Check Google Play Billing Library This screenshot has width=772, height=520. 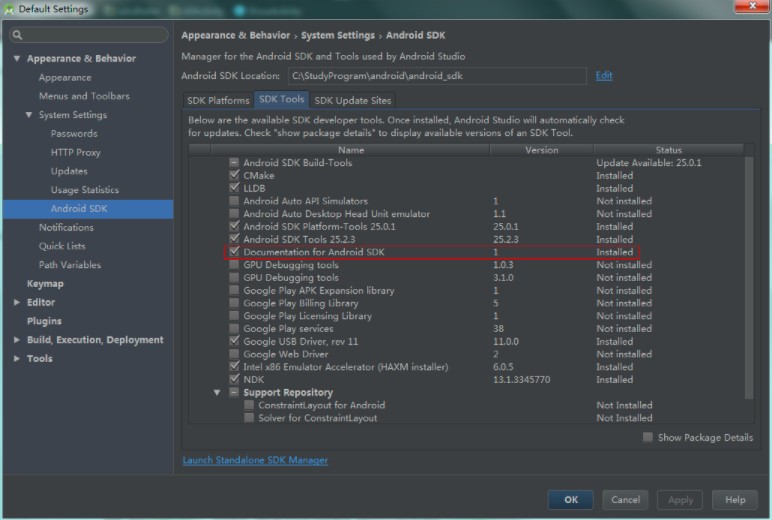(x=234, y=303)
